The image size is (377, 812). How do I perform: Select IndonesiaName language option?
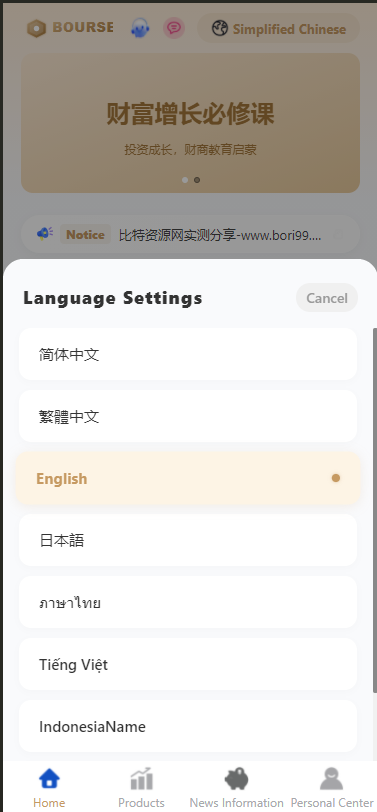188,726
